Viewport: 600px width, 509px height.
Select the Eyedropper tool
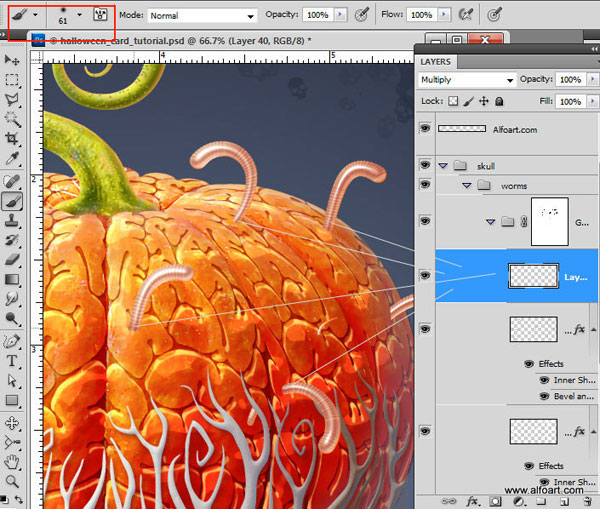pos(11,158)
